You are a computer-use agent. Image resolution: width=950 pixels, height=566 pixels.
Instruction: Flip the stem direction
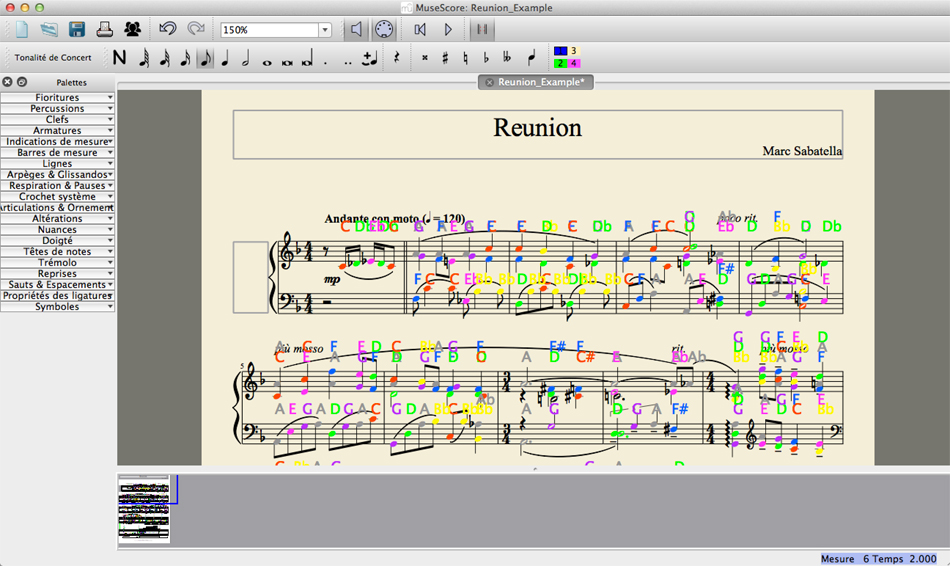pos(531,58)
